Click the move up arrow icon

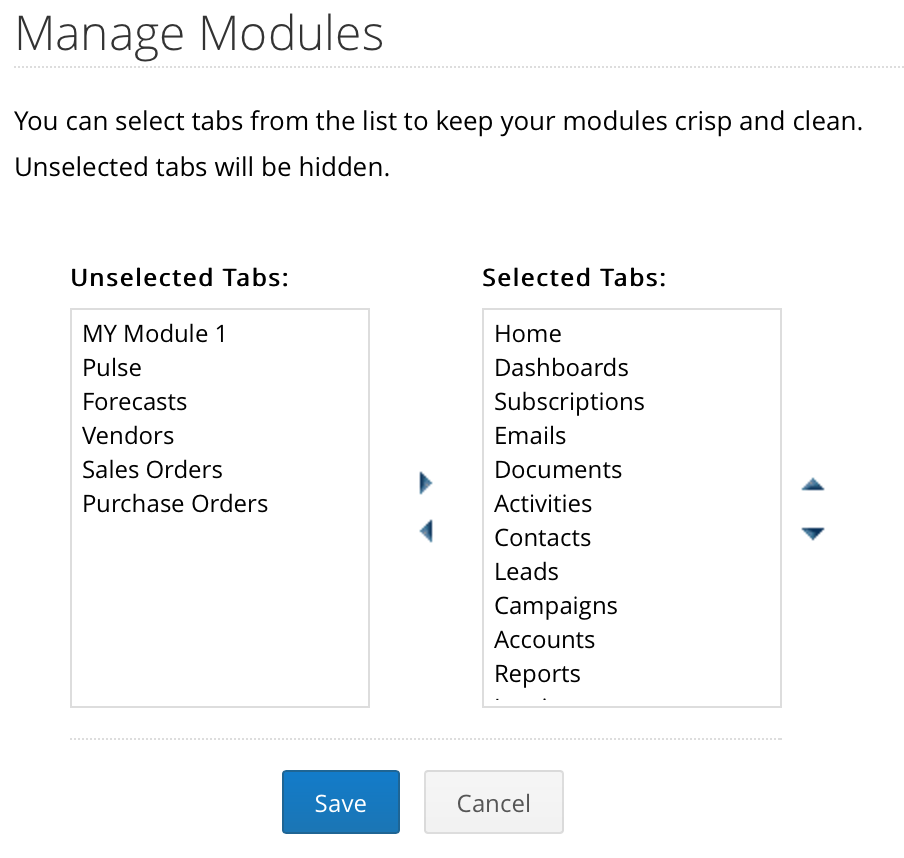click(813, 485)
